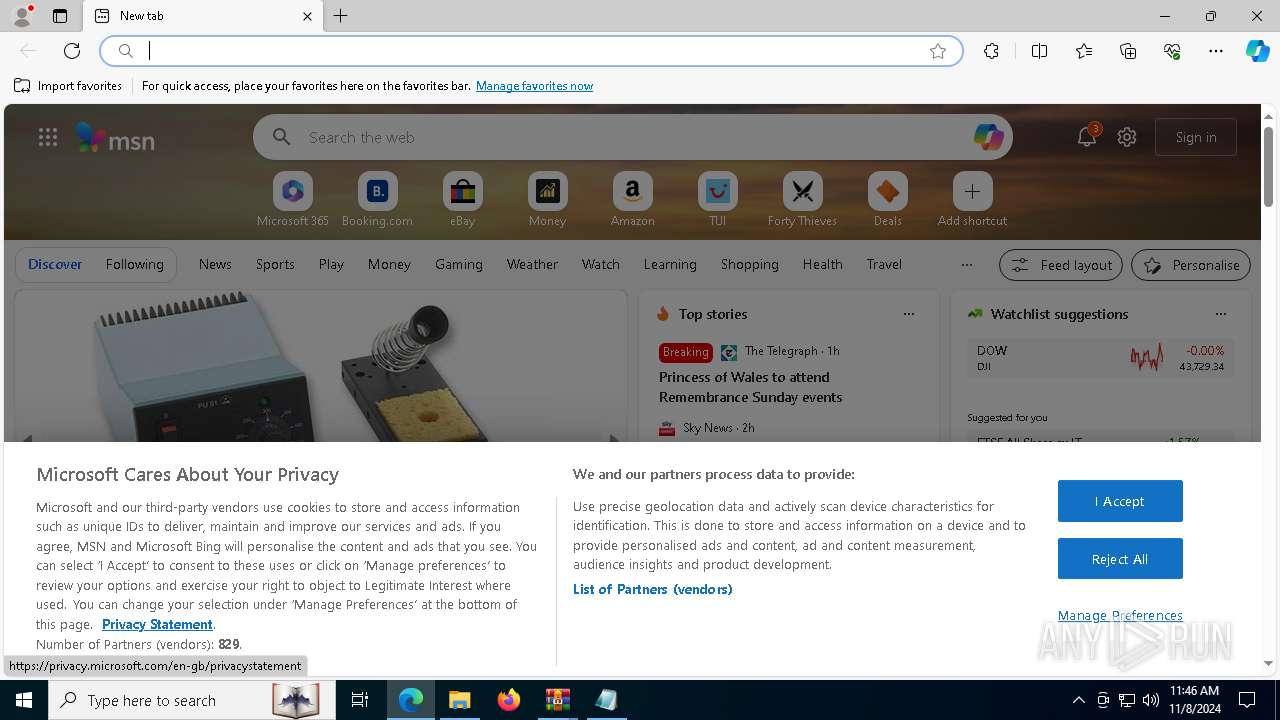Launch Firefox from taskbar

coord(509,700)
